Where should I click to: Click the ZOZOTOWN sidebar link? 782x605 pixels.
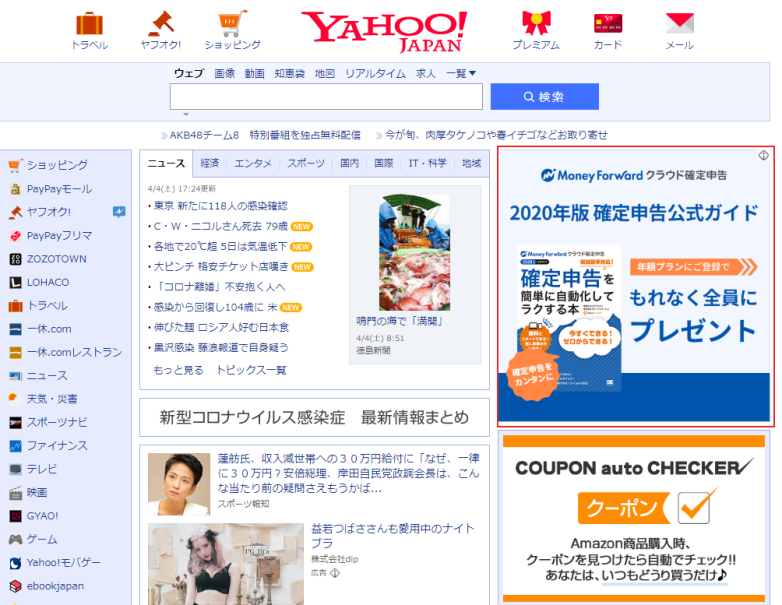(x=56, y=259)
